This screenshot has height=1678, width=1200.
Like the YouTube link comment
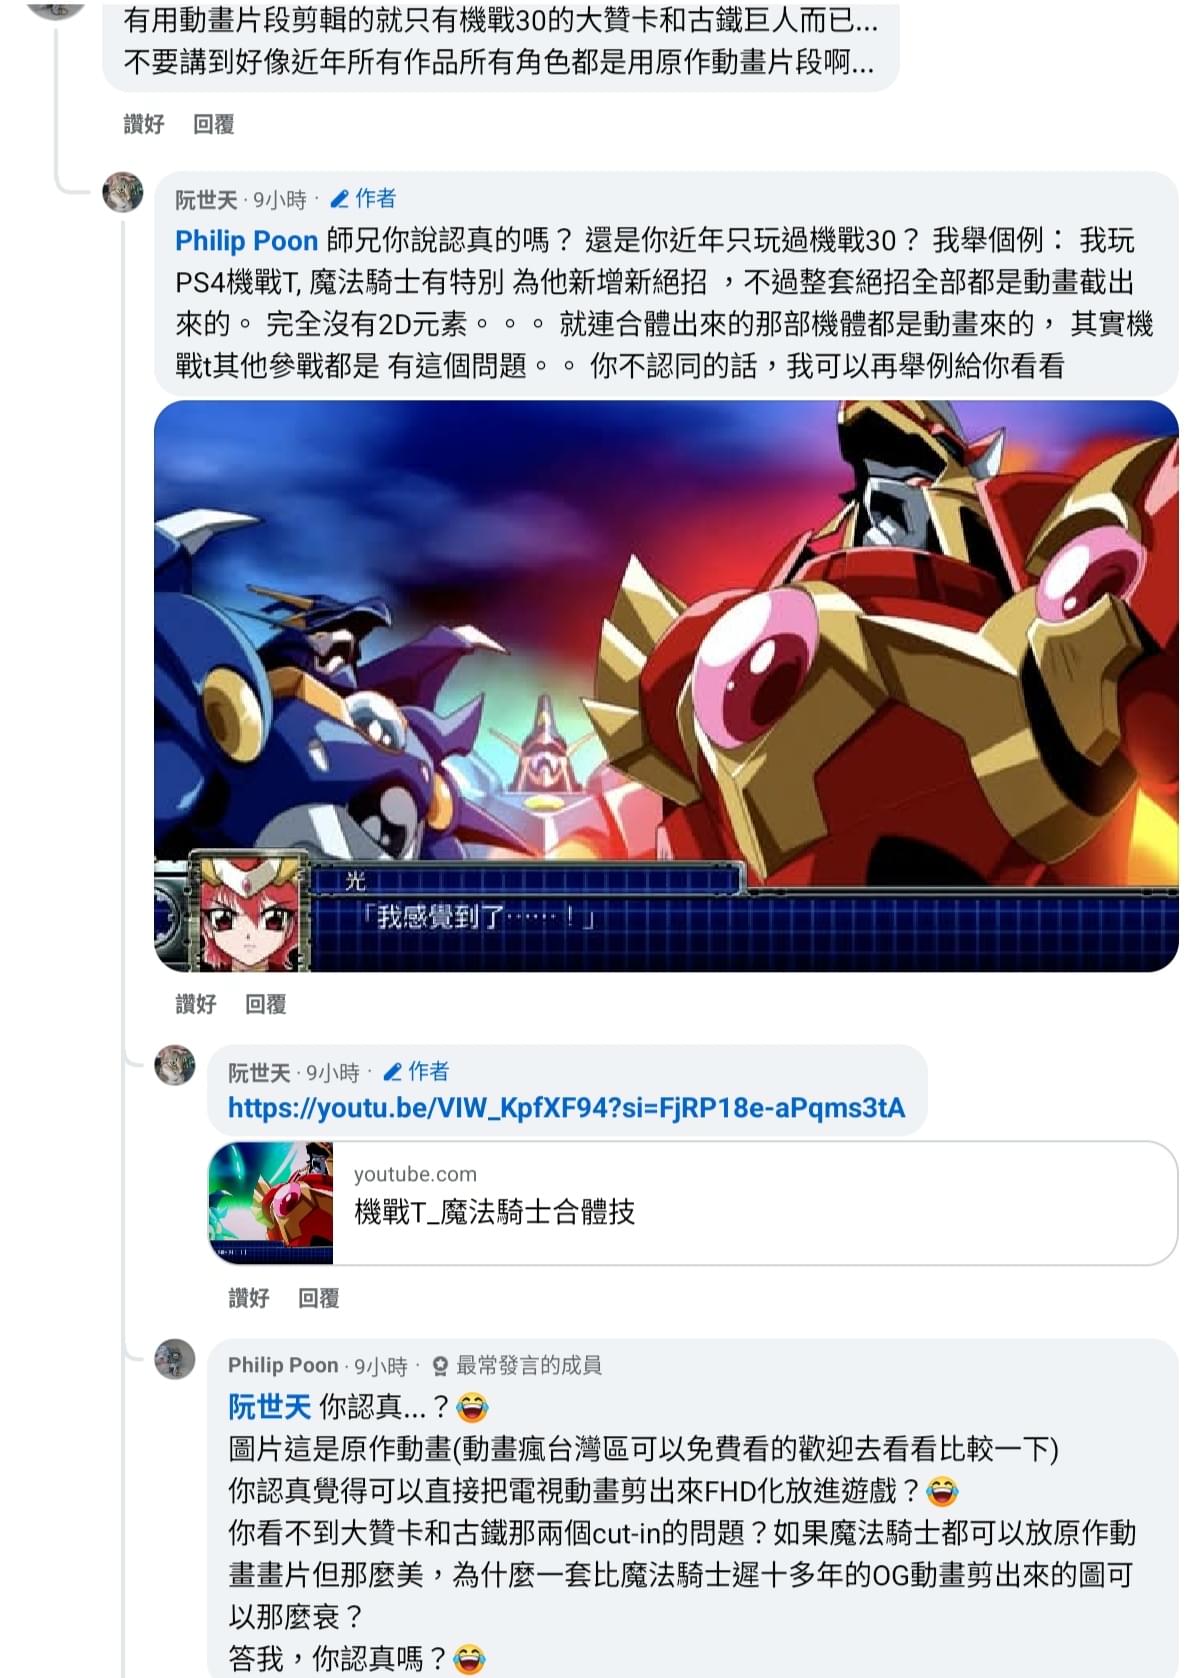(249, 1298)
